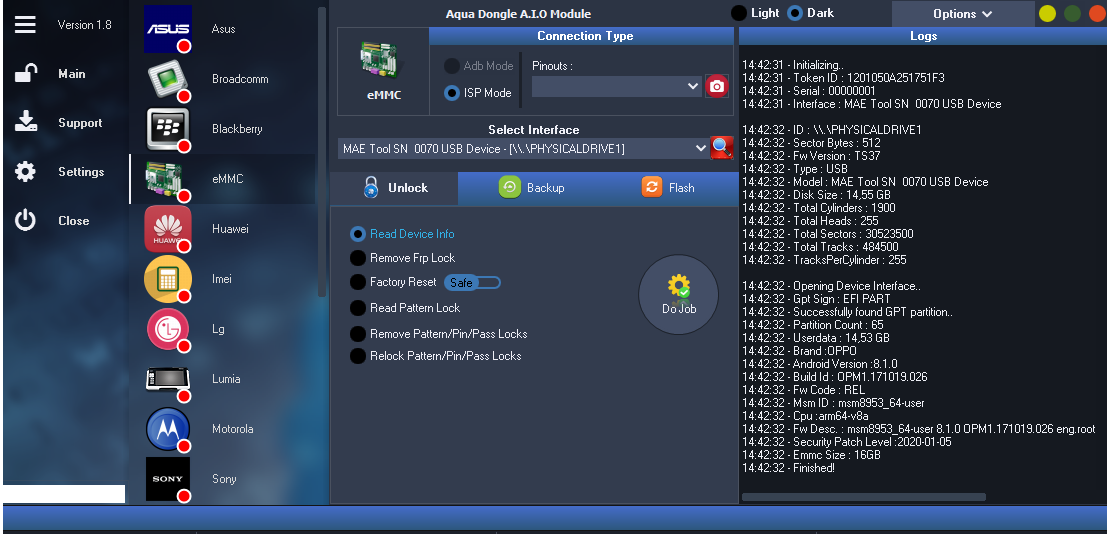1107x534 pixels.
Task: Click the Close menu item
Action: pos(73,220)
